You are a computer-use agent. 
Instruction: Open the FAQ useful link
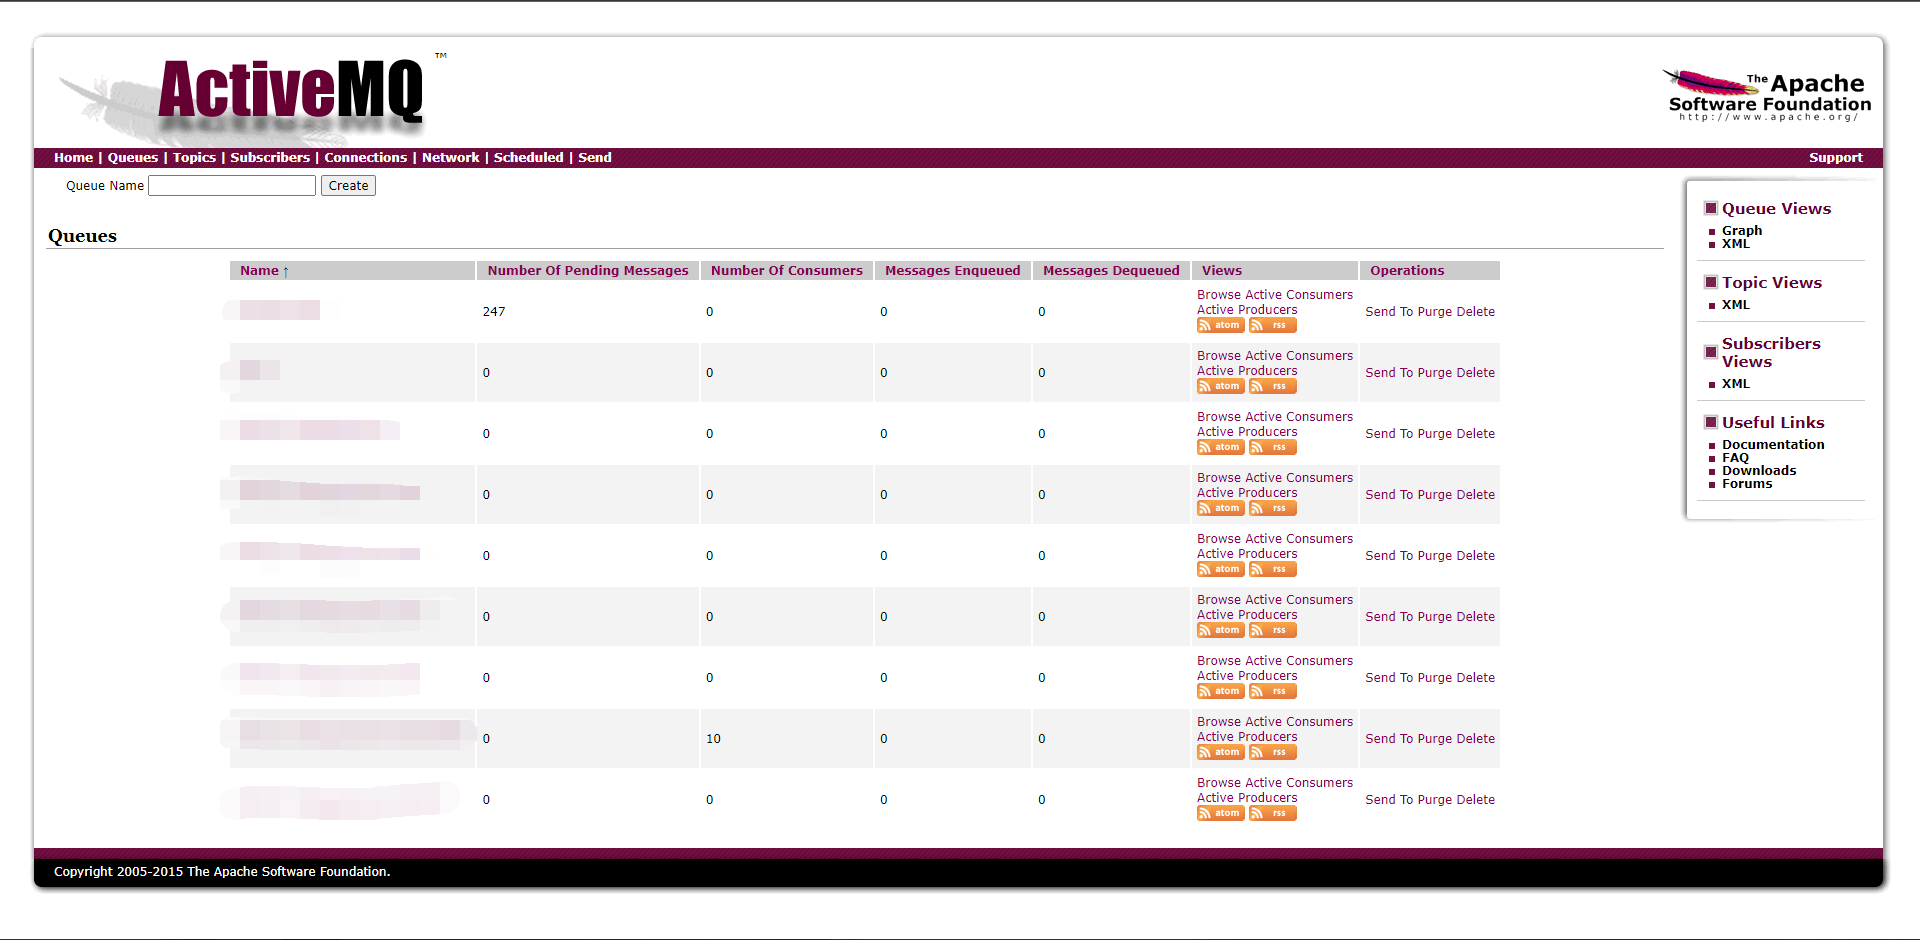[1735, 458]
